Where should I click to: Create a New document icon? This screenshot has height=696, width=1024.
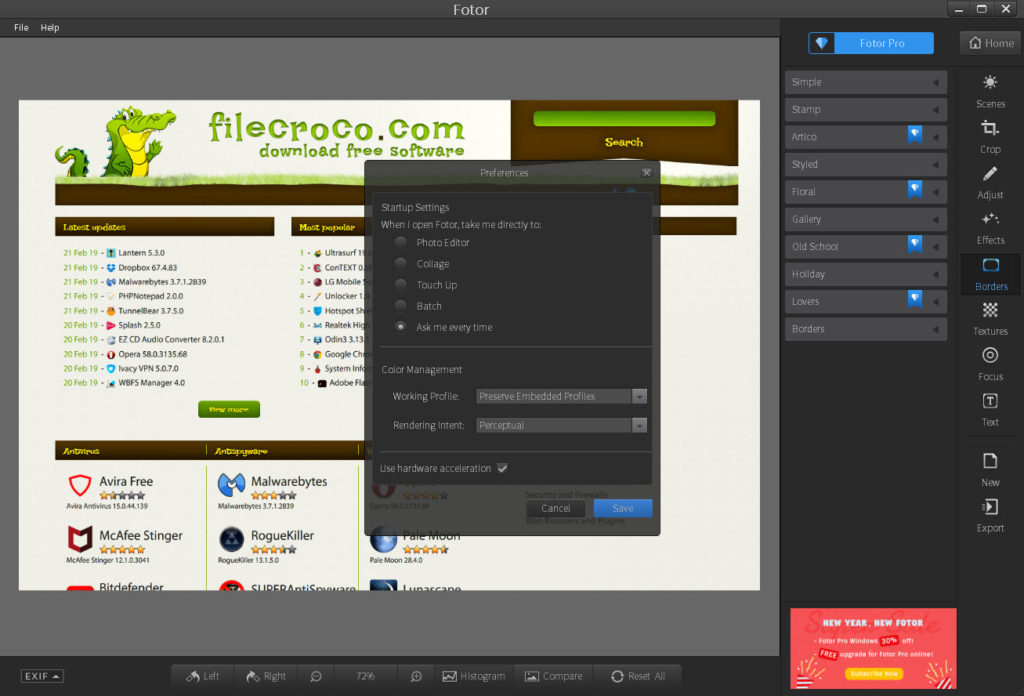click(x=990, y=461)
